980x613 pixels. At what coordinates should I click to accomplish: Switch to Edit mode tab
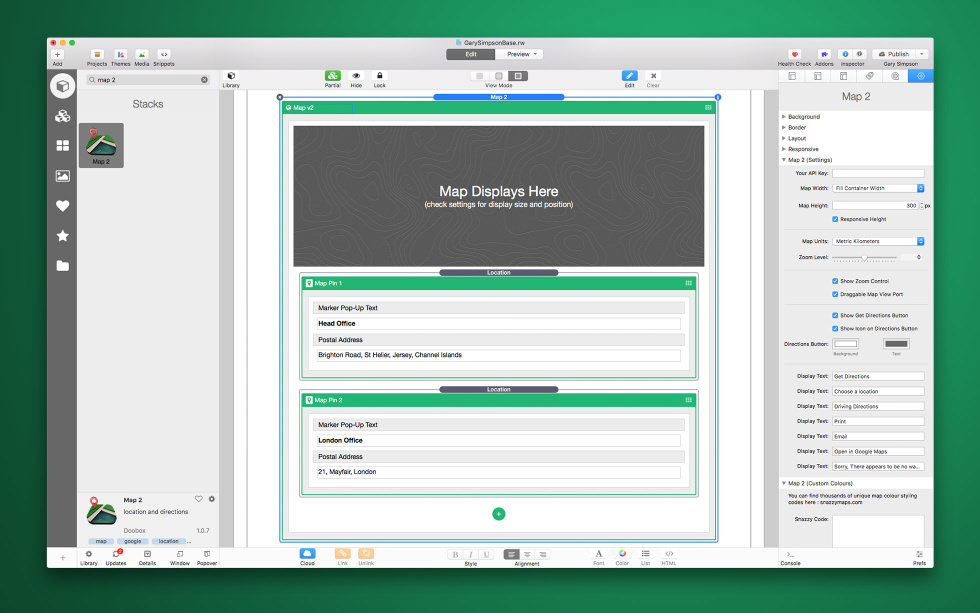click(471, 54)
